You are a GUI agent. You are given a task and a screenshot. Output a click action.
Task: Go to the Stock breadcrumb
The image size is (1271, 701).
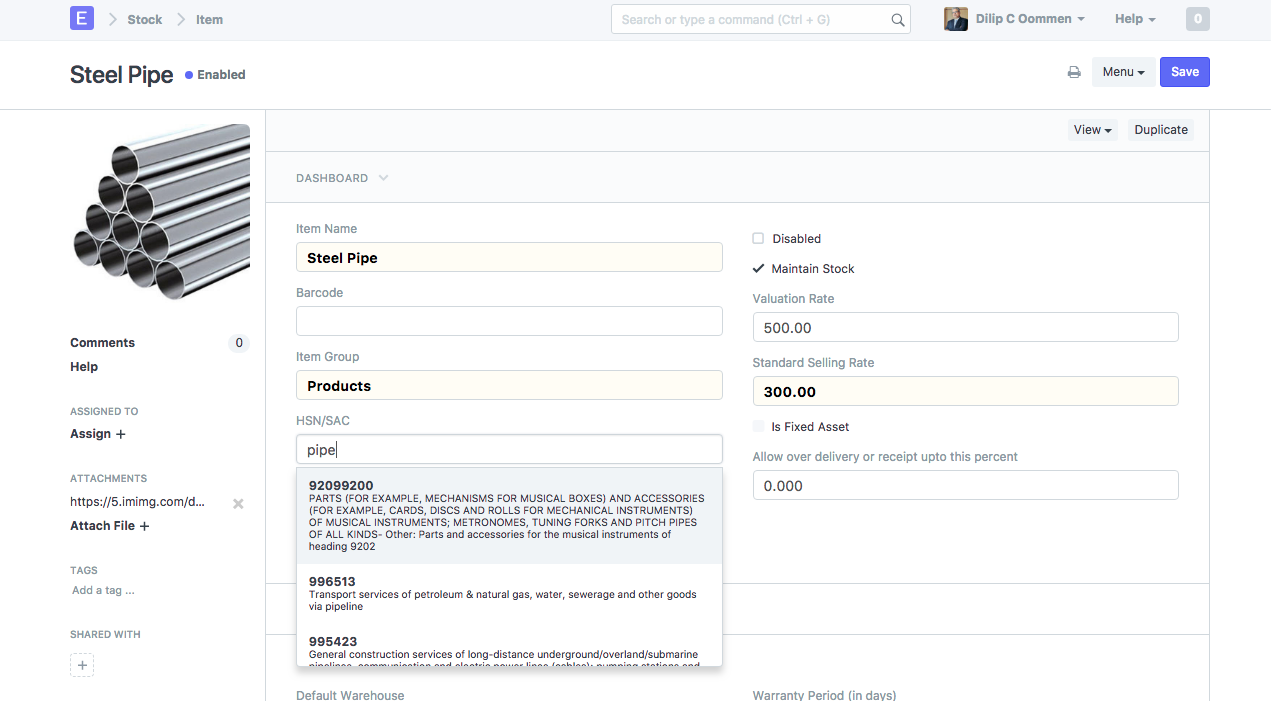(x=145, y=19)
